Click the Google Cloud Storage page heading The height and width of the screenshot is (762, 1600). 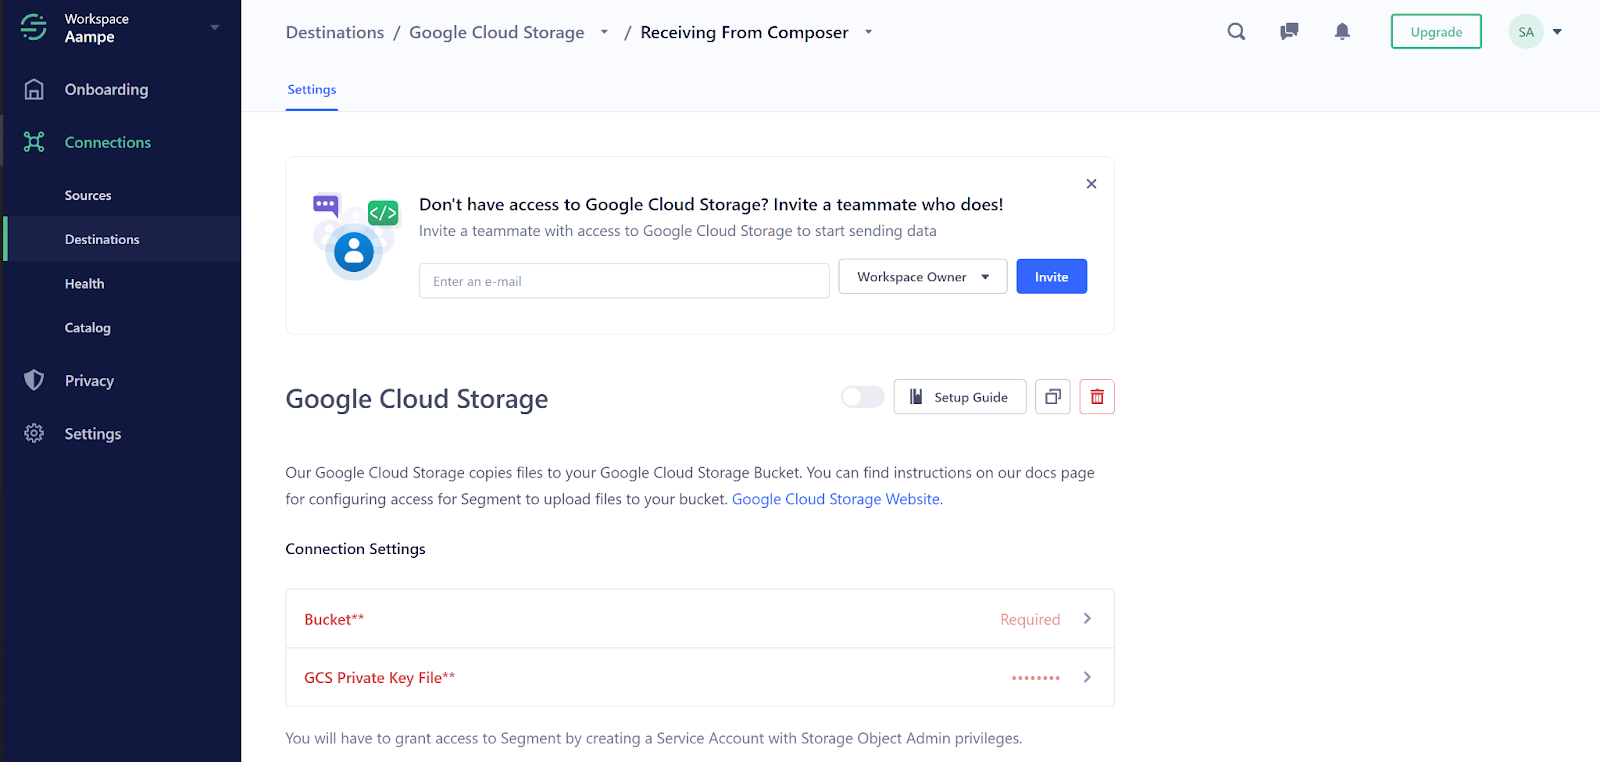(x=417, y=399)
